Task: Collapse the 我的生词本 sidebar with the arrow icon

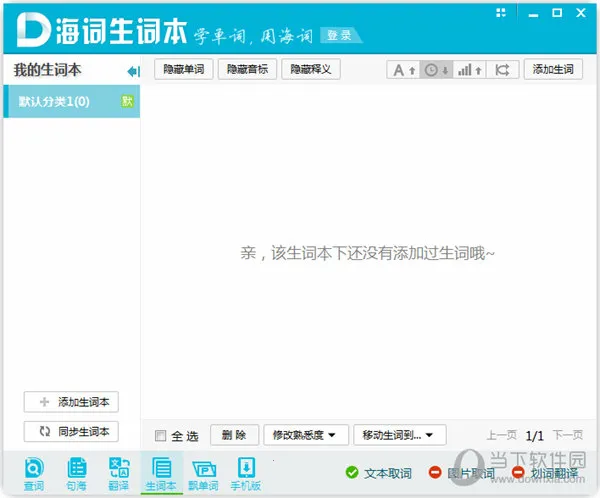Action: 132,71
